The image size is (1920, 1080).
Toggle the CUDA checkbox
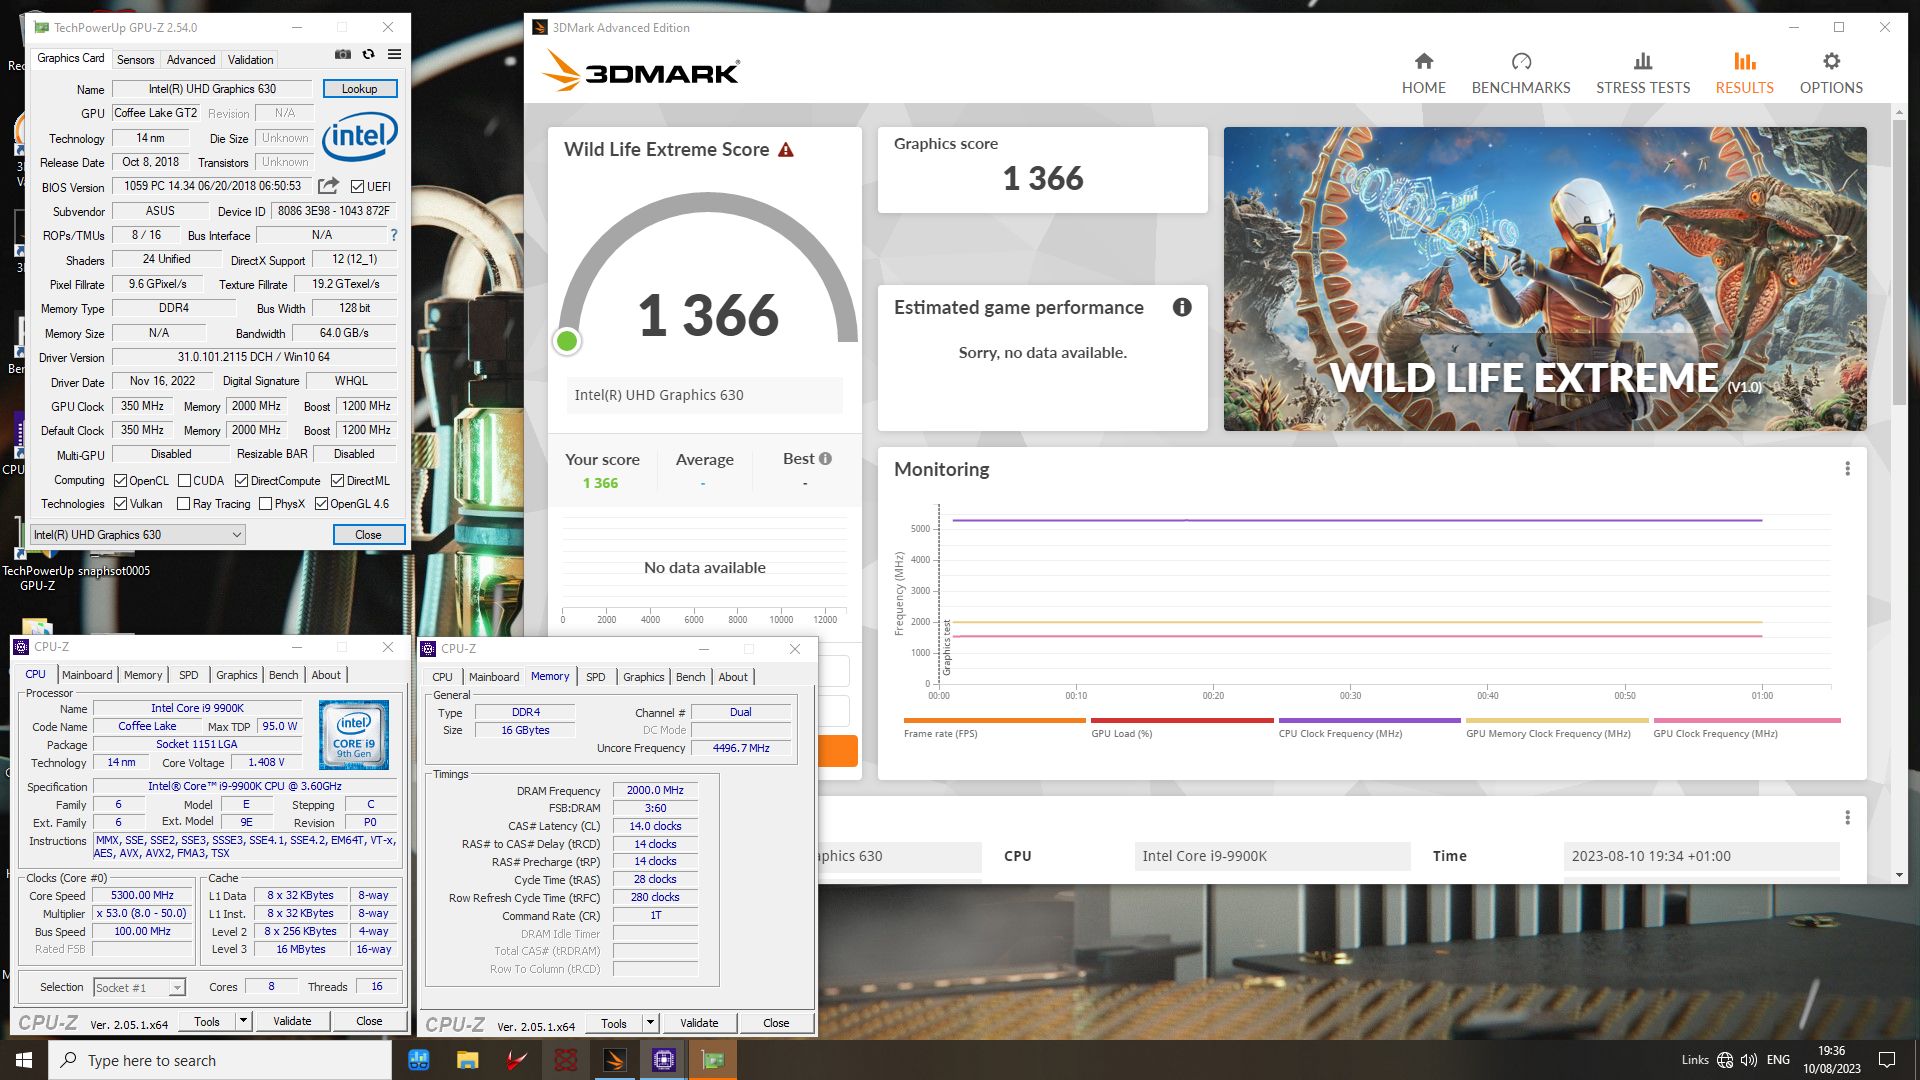point(184,481)
